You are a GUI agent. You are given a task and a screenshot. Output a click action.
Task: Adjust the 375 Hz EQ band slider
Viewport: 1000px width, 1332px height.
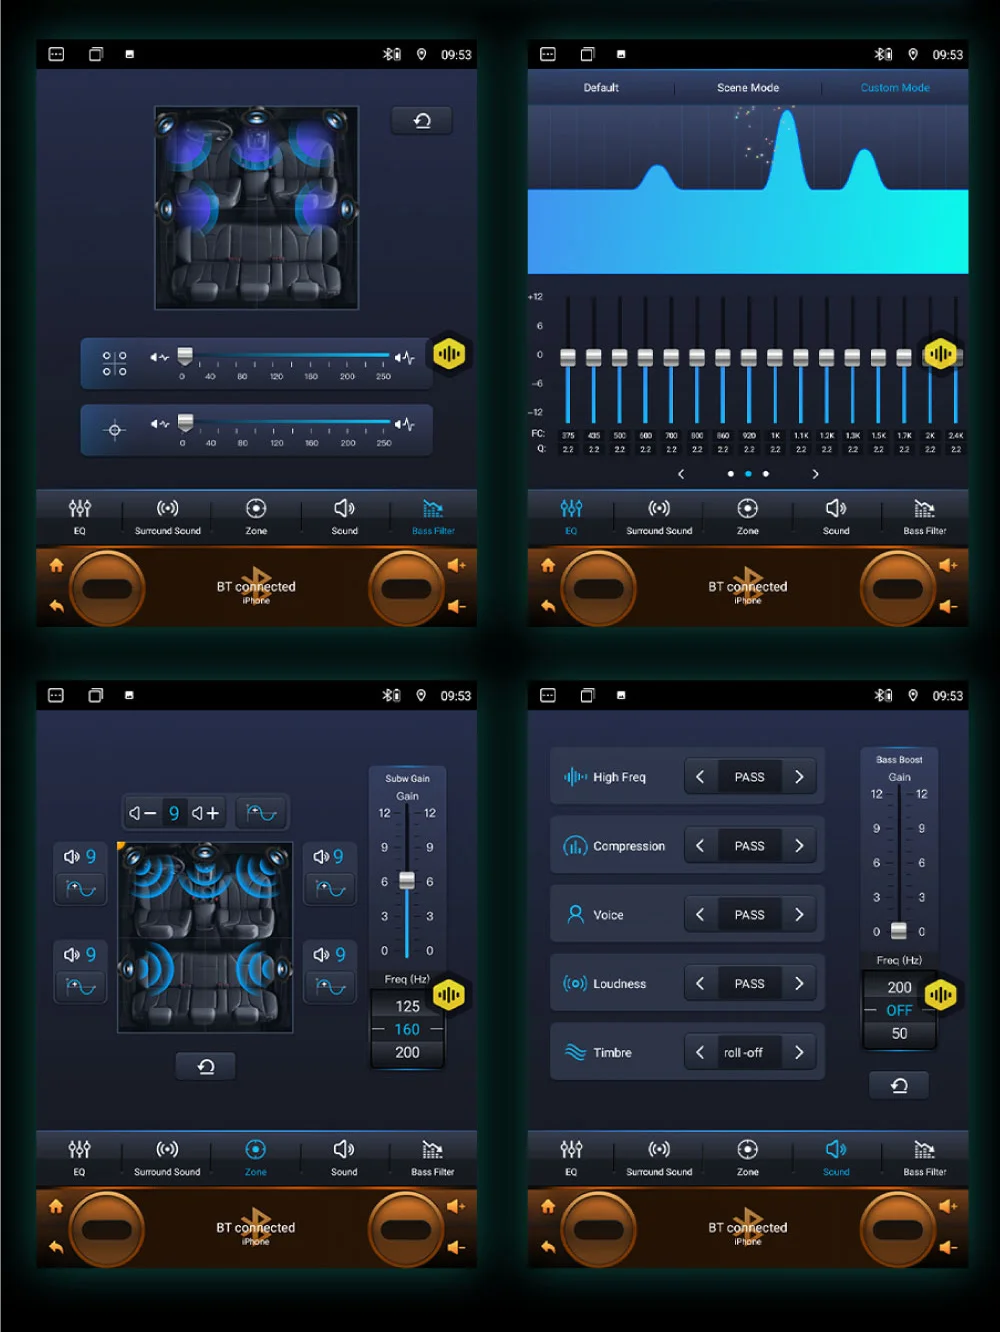(x=568, y=360)
